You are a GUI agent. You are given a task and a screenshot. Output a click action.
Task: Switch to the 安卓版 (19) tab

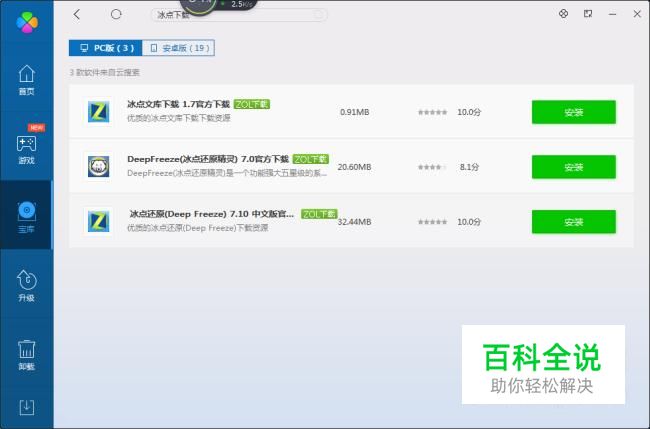click(x=178, y=48)
